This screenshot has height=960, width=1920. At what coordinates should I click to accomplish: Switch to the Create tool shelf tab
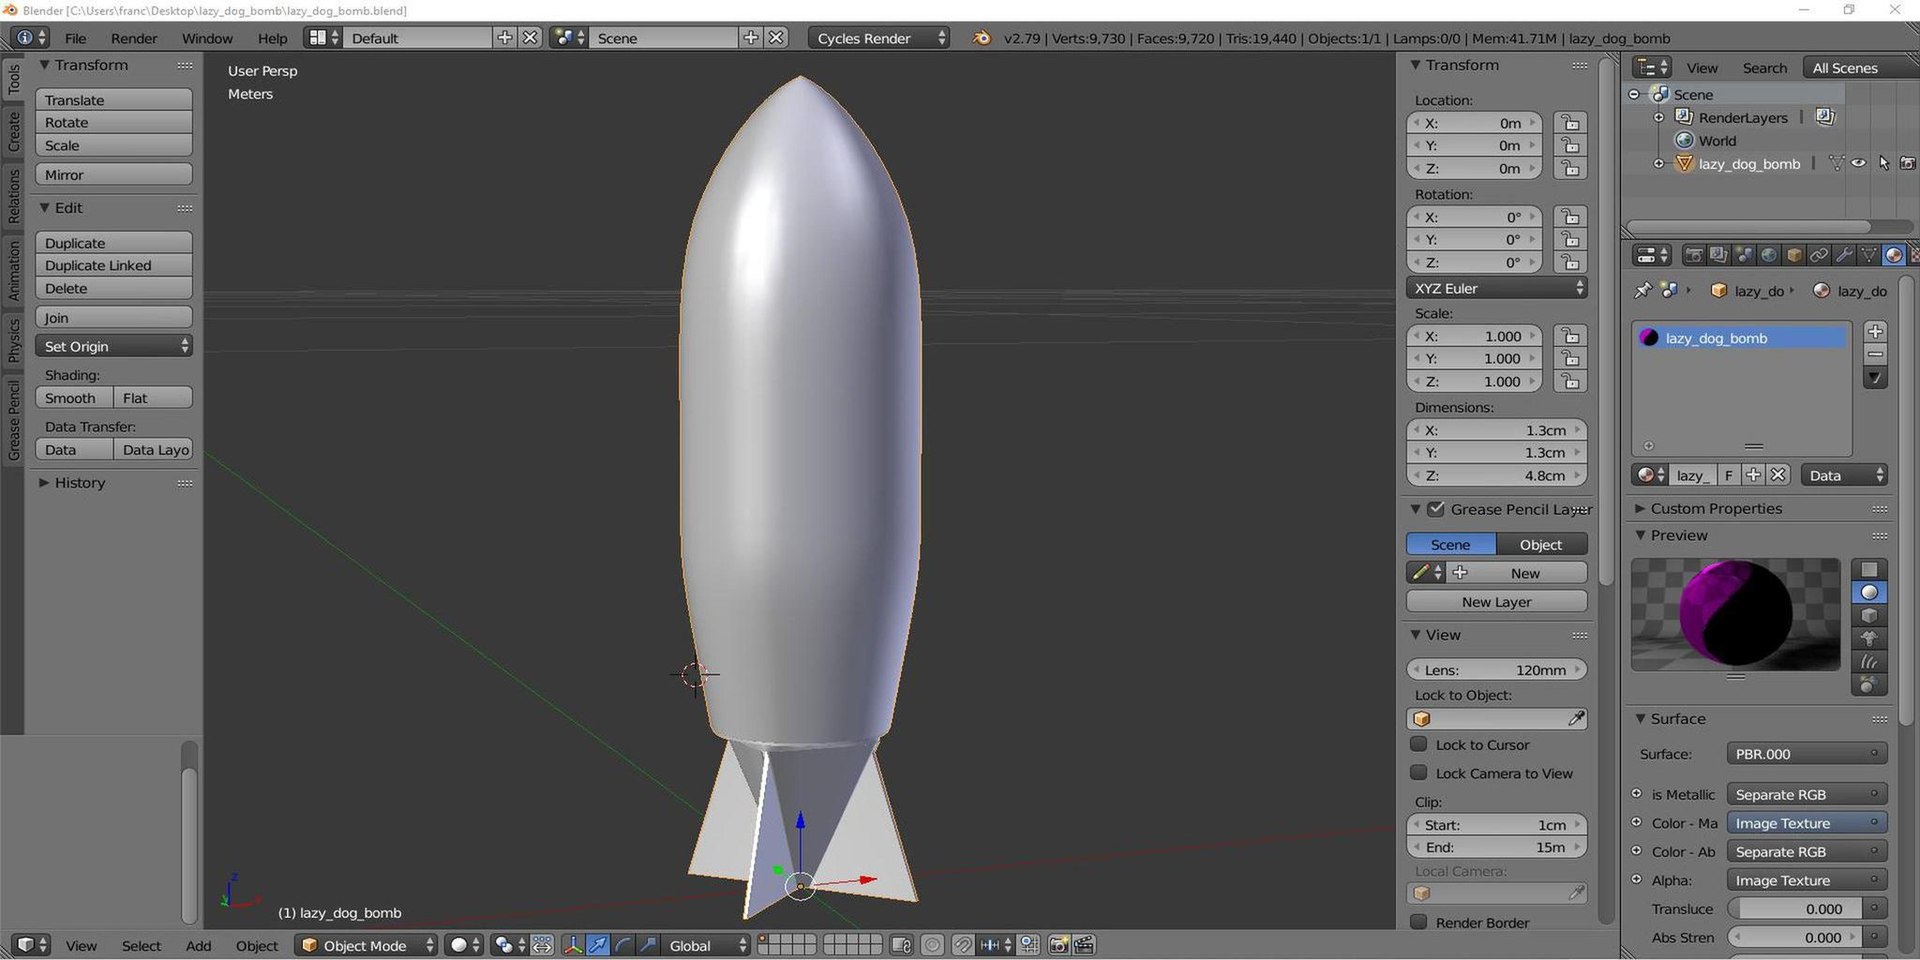point(13,131)
